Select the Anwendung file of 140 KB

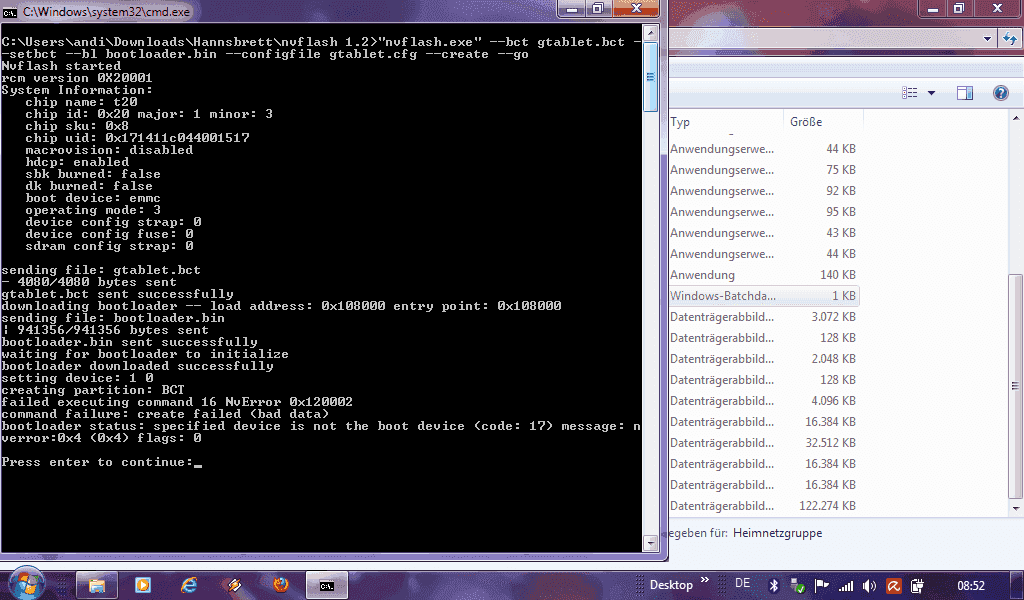tap(763, 275)
